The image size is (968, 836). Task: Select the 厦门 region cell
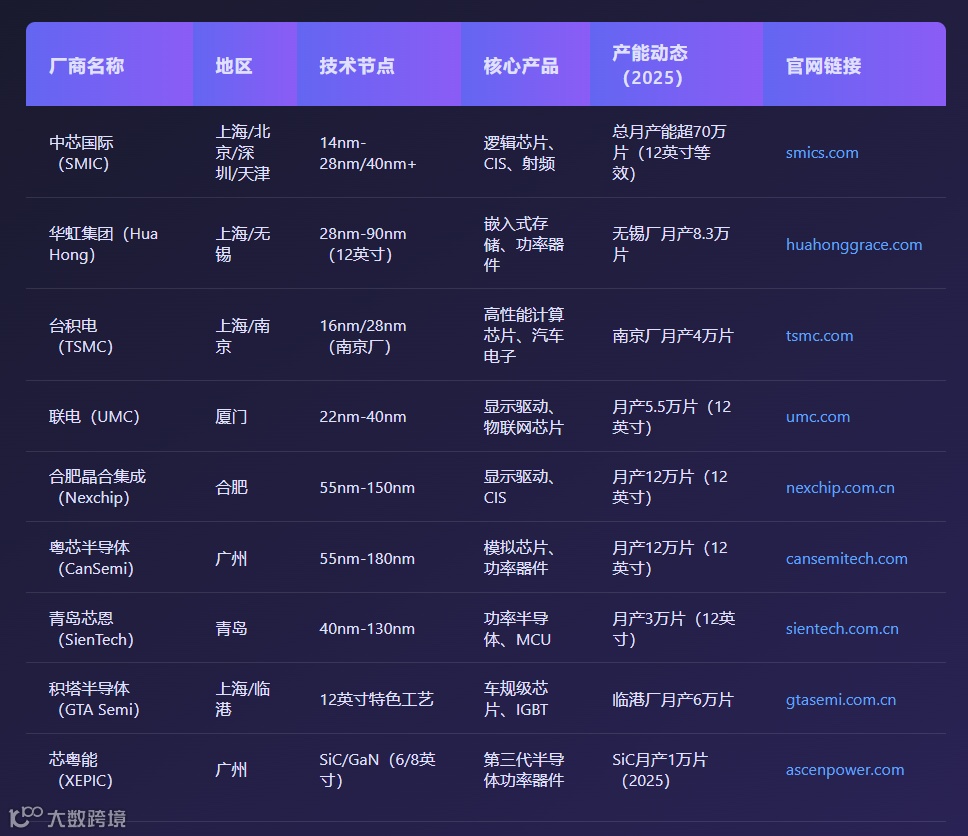coord(245,417)
